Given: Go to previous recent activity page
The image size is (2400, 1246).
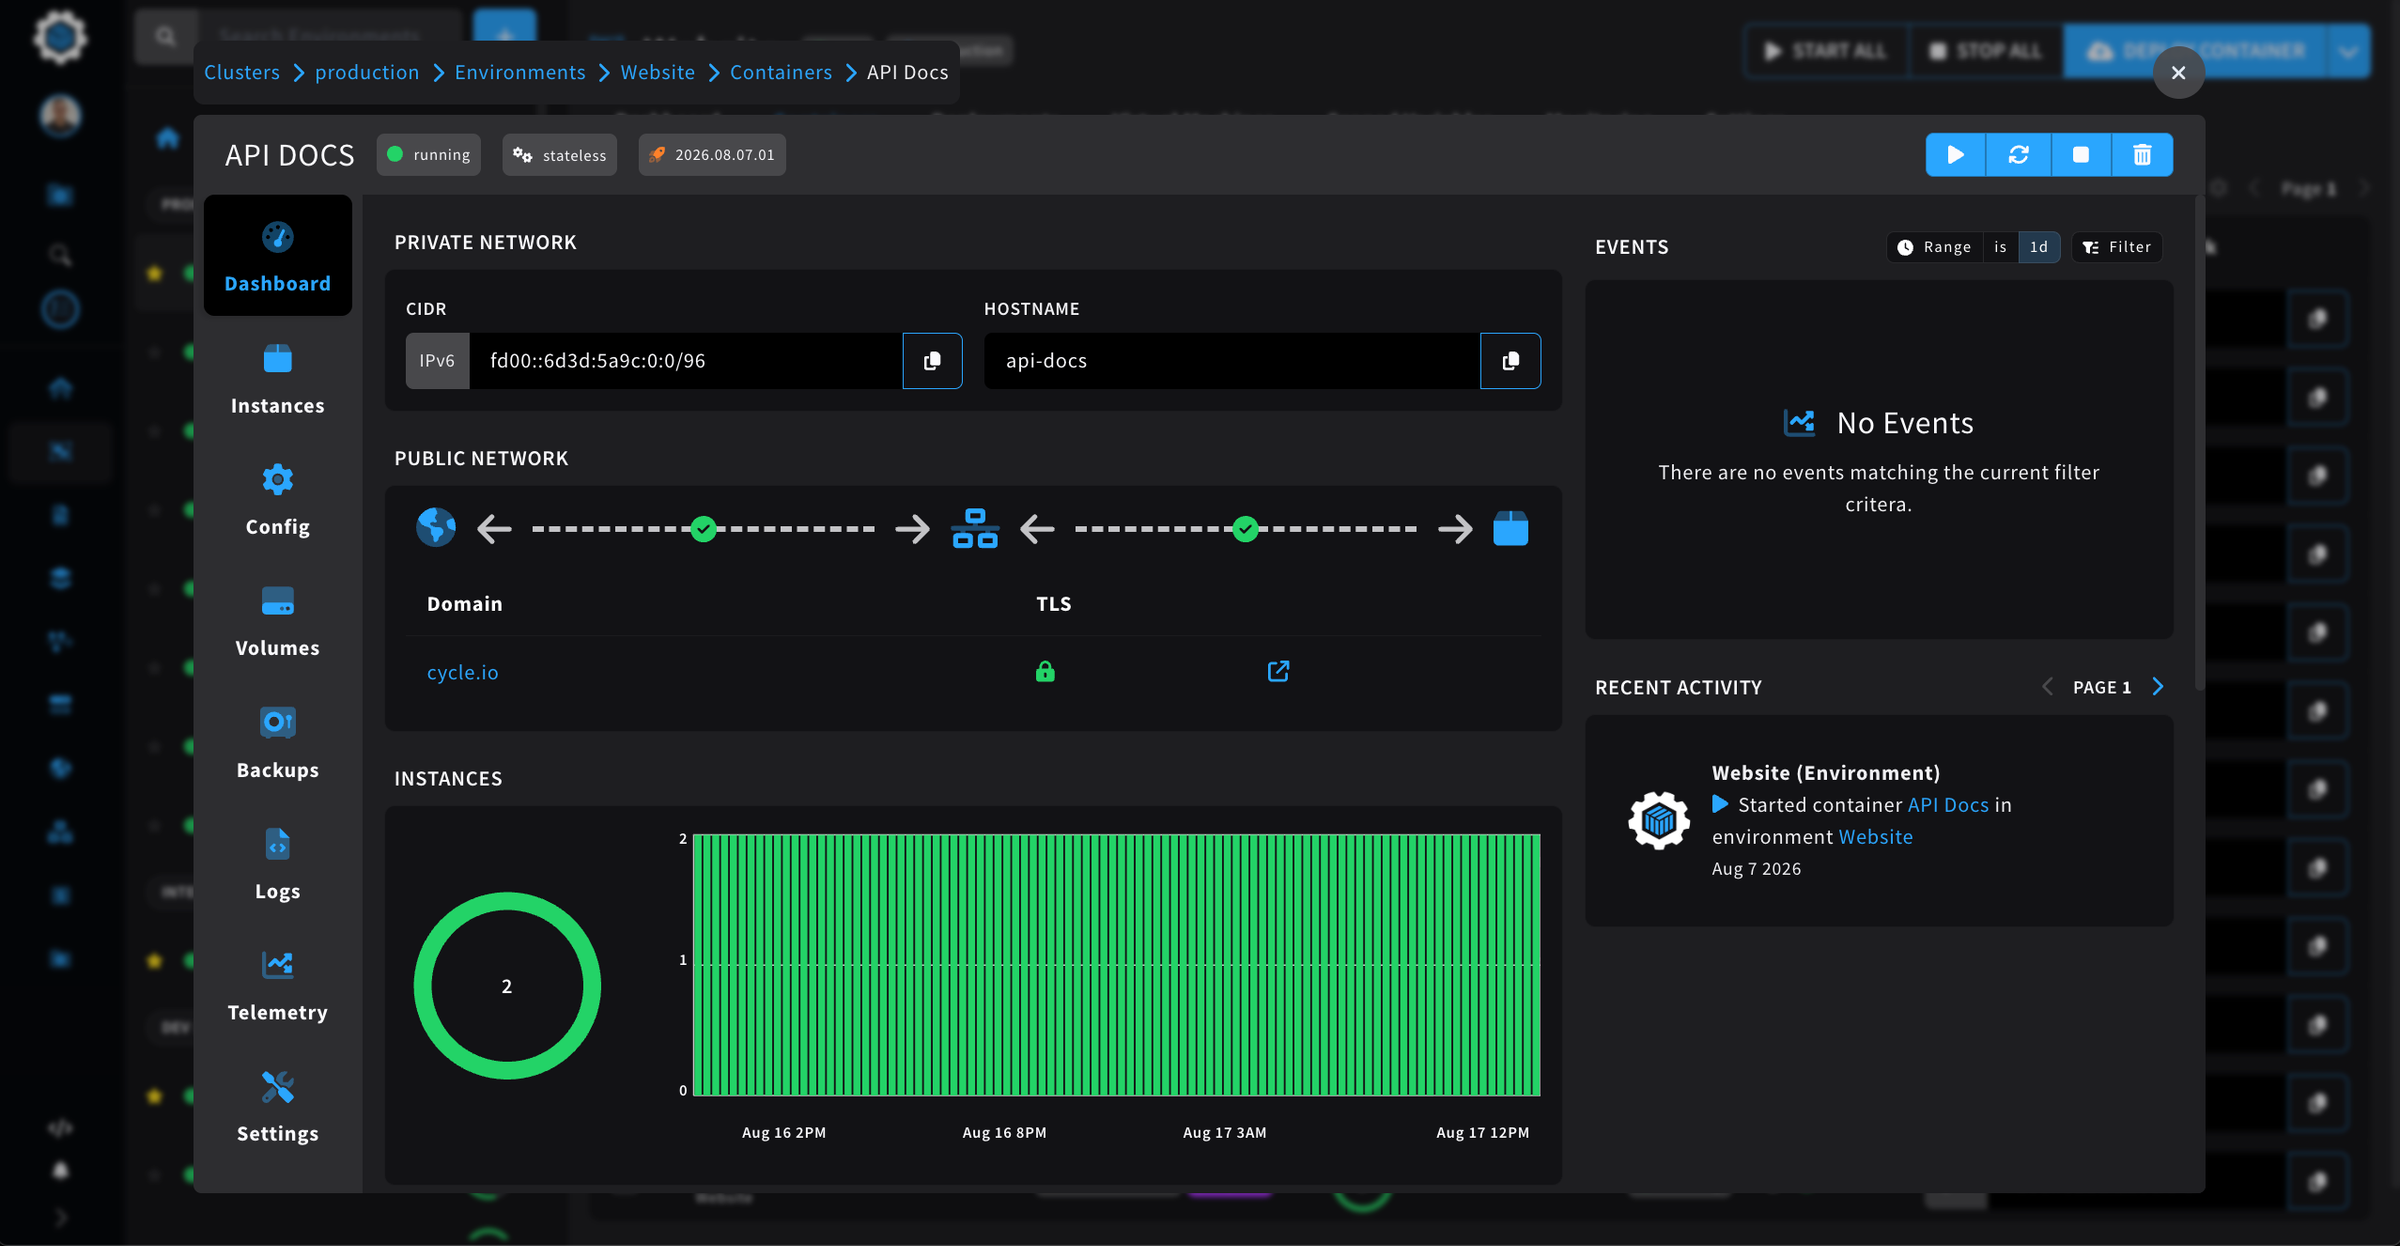Looking at the screenshot, I should point(2047,686).
